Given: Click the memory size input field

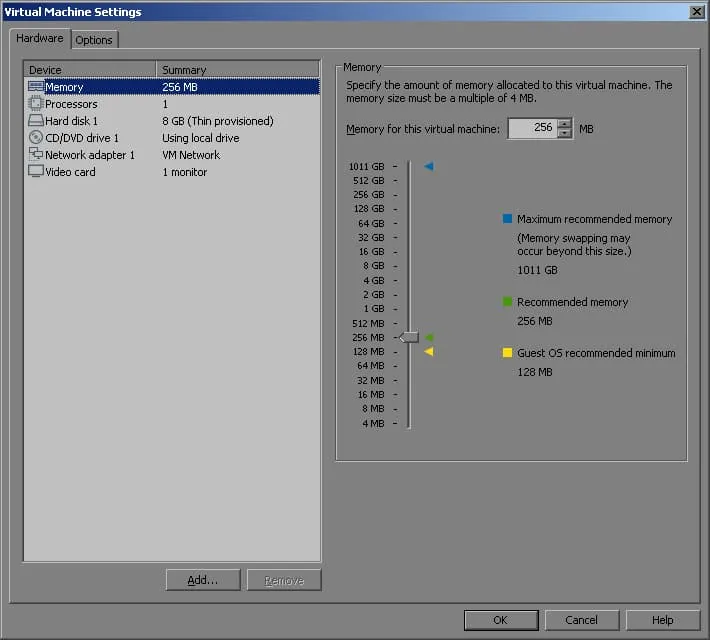Looking at the screenshot, I should pos(532,129).
